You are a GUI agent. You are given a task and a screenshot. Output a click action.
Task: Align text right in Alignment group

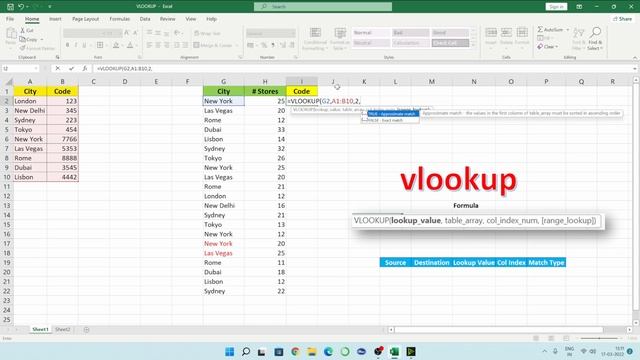[167, 45]
